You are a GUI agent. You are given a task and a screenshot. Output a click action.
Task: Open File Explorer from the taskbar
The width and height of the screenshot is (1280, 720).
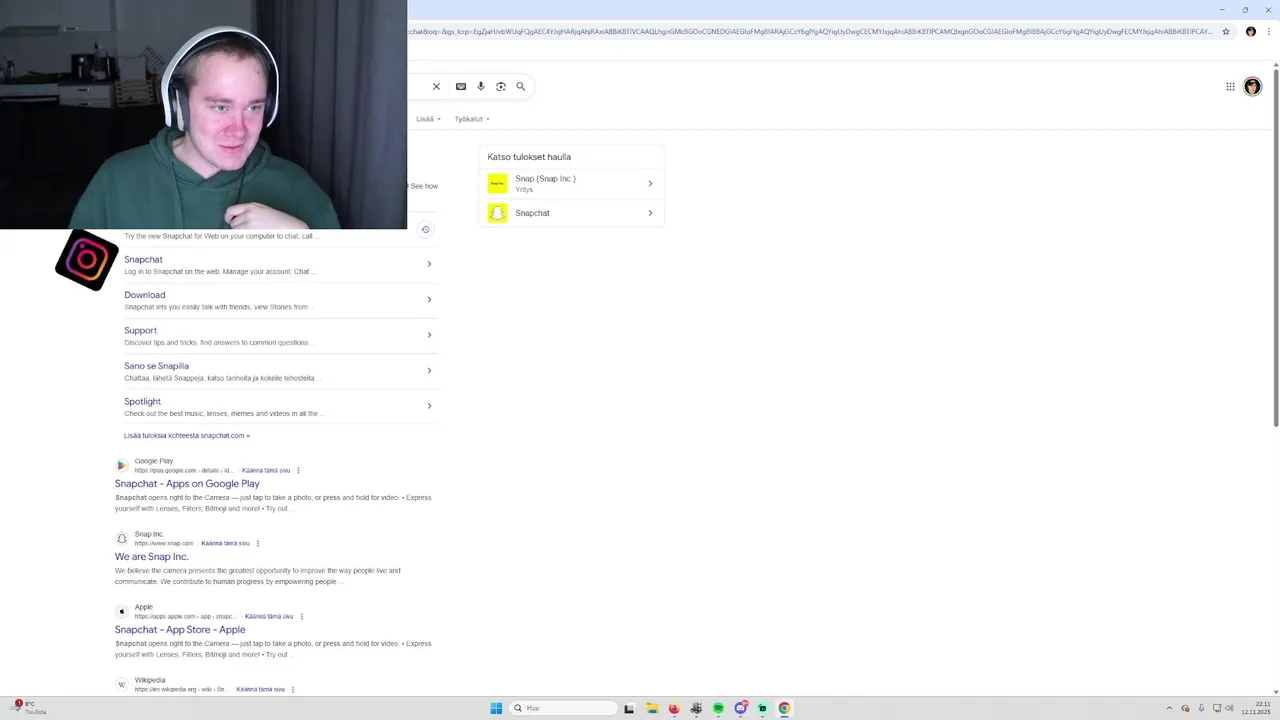[652, 708]
